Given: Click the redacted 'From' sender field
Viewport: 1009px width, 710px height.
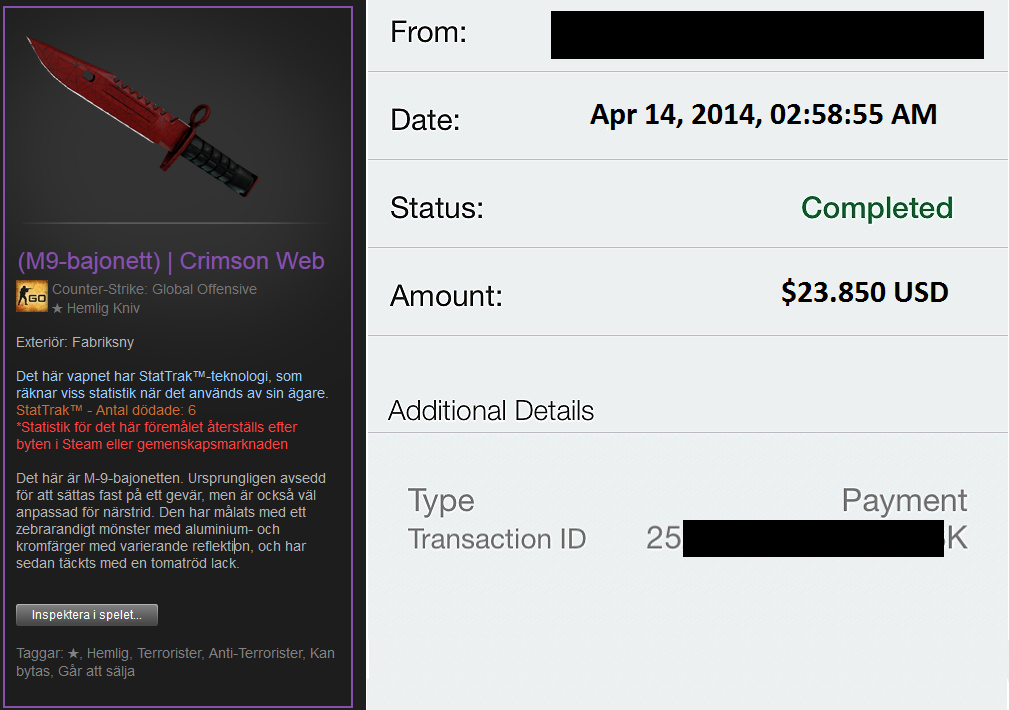Looking at the screenshot, I should pos(767,35).
